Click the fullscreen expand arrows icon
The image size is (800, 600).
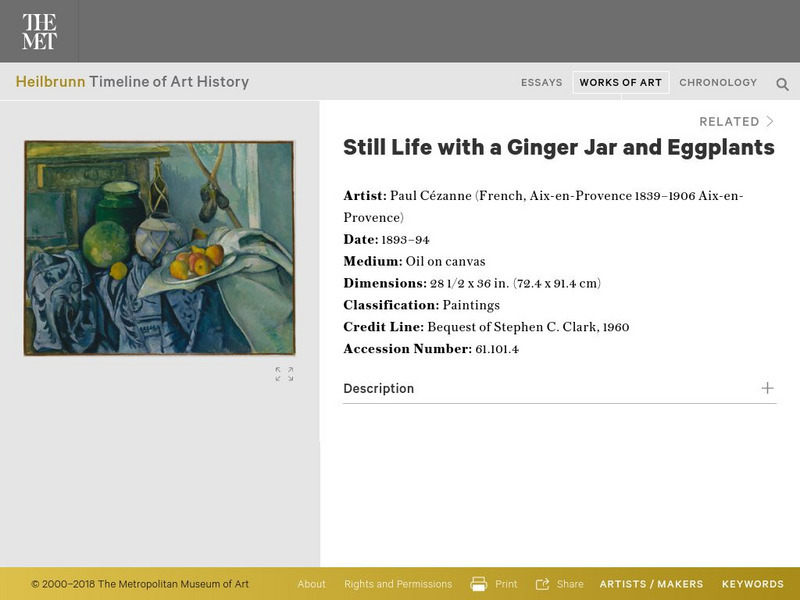tap(284, 373)
